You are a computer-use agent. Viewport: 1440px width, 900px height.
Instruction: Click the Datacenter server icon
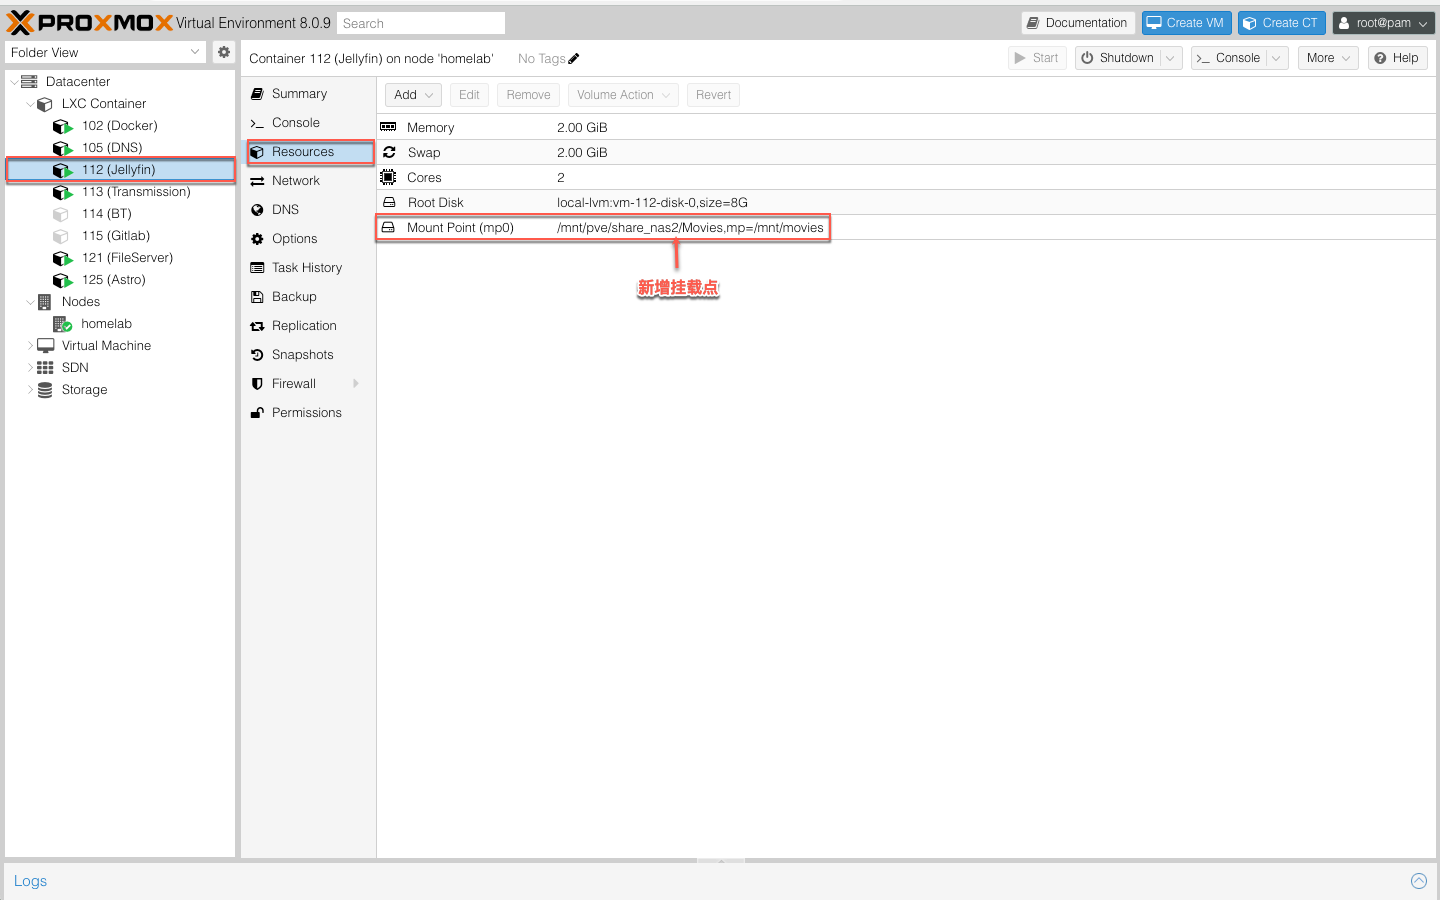tap(29, 82)
